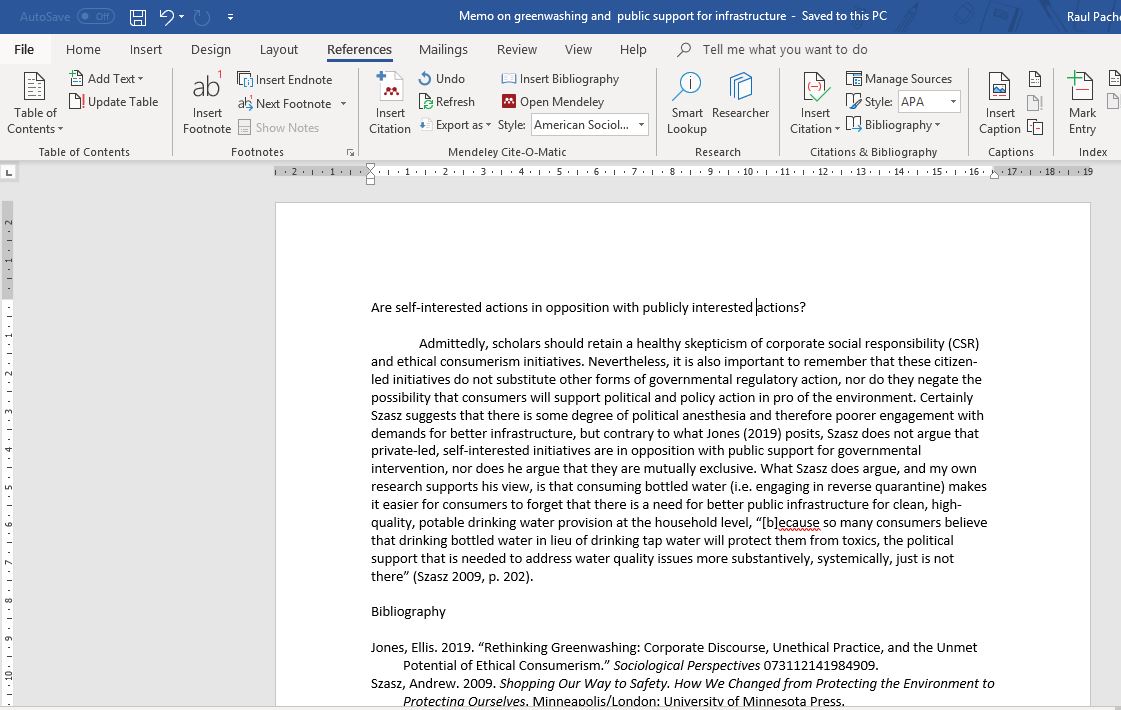Click the Insert Bibliography button
1121x710 pixels.
click(x=560, y=79)
